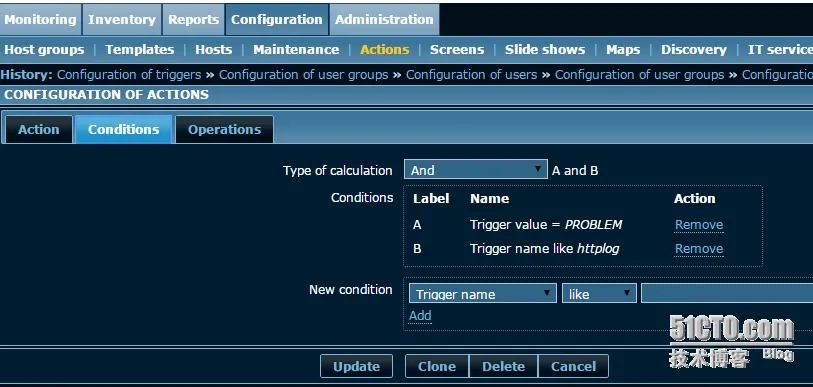Click Add under New condition

point(420,316)
